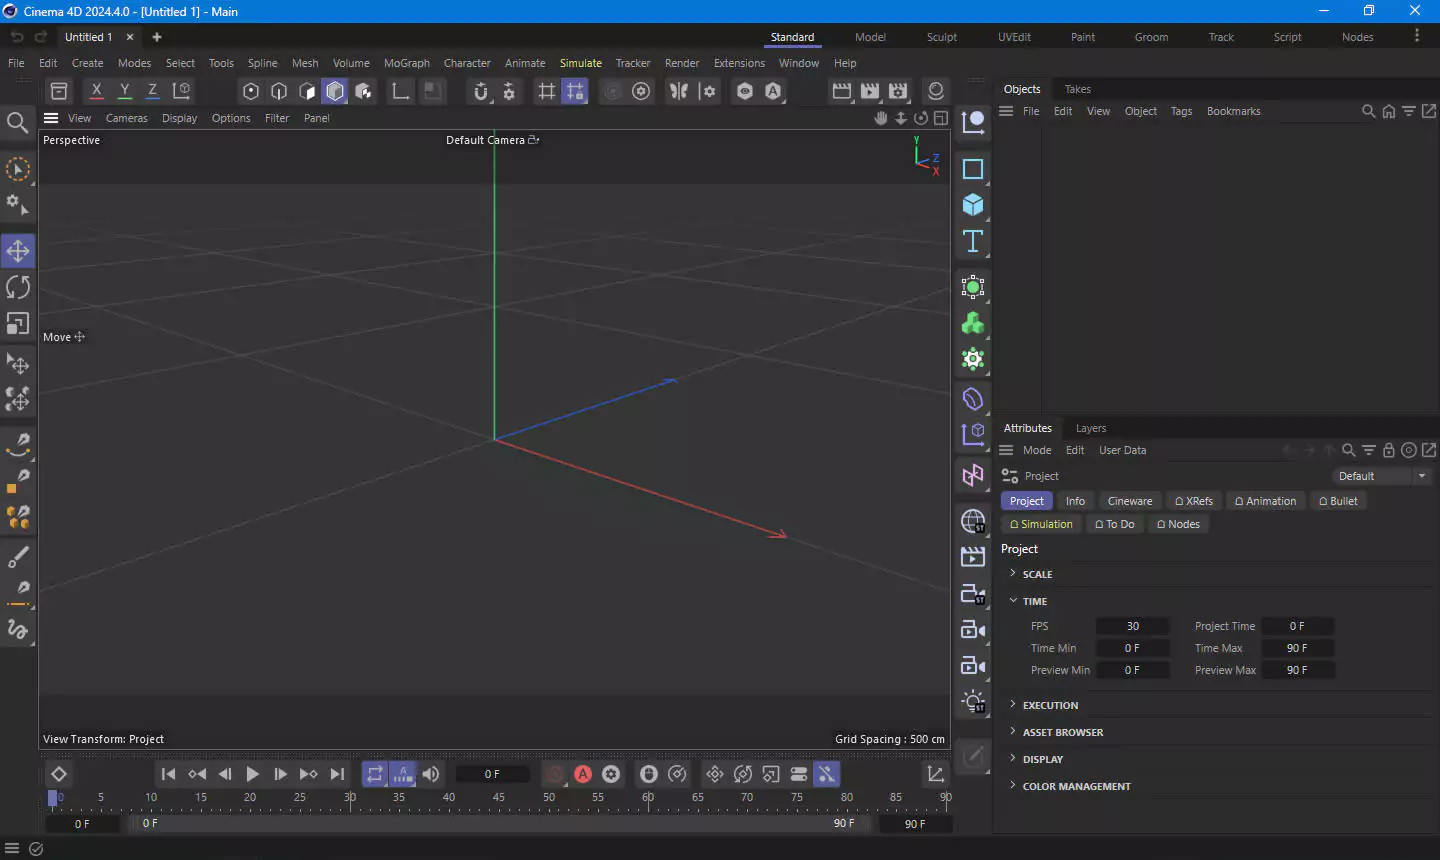The height and width of the screenshot is (860, 1440).
Task: Click the Info button in Attributes
Action: [1075, 500]
